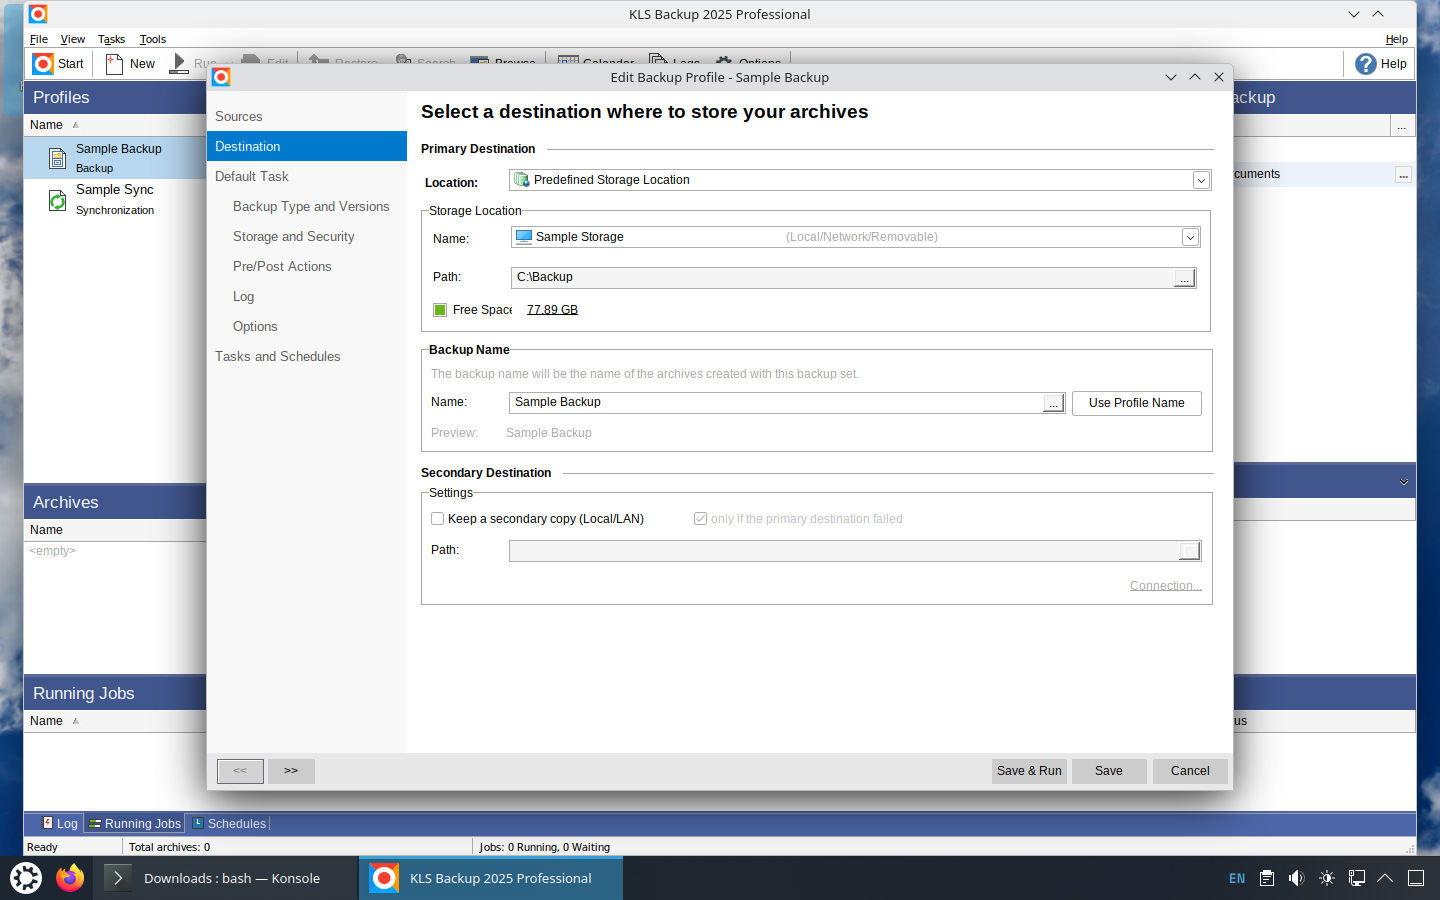Open the Tools menu
Image resolution: width=1440 pixels, height=900 pixels.
coord(153,39)
